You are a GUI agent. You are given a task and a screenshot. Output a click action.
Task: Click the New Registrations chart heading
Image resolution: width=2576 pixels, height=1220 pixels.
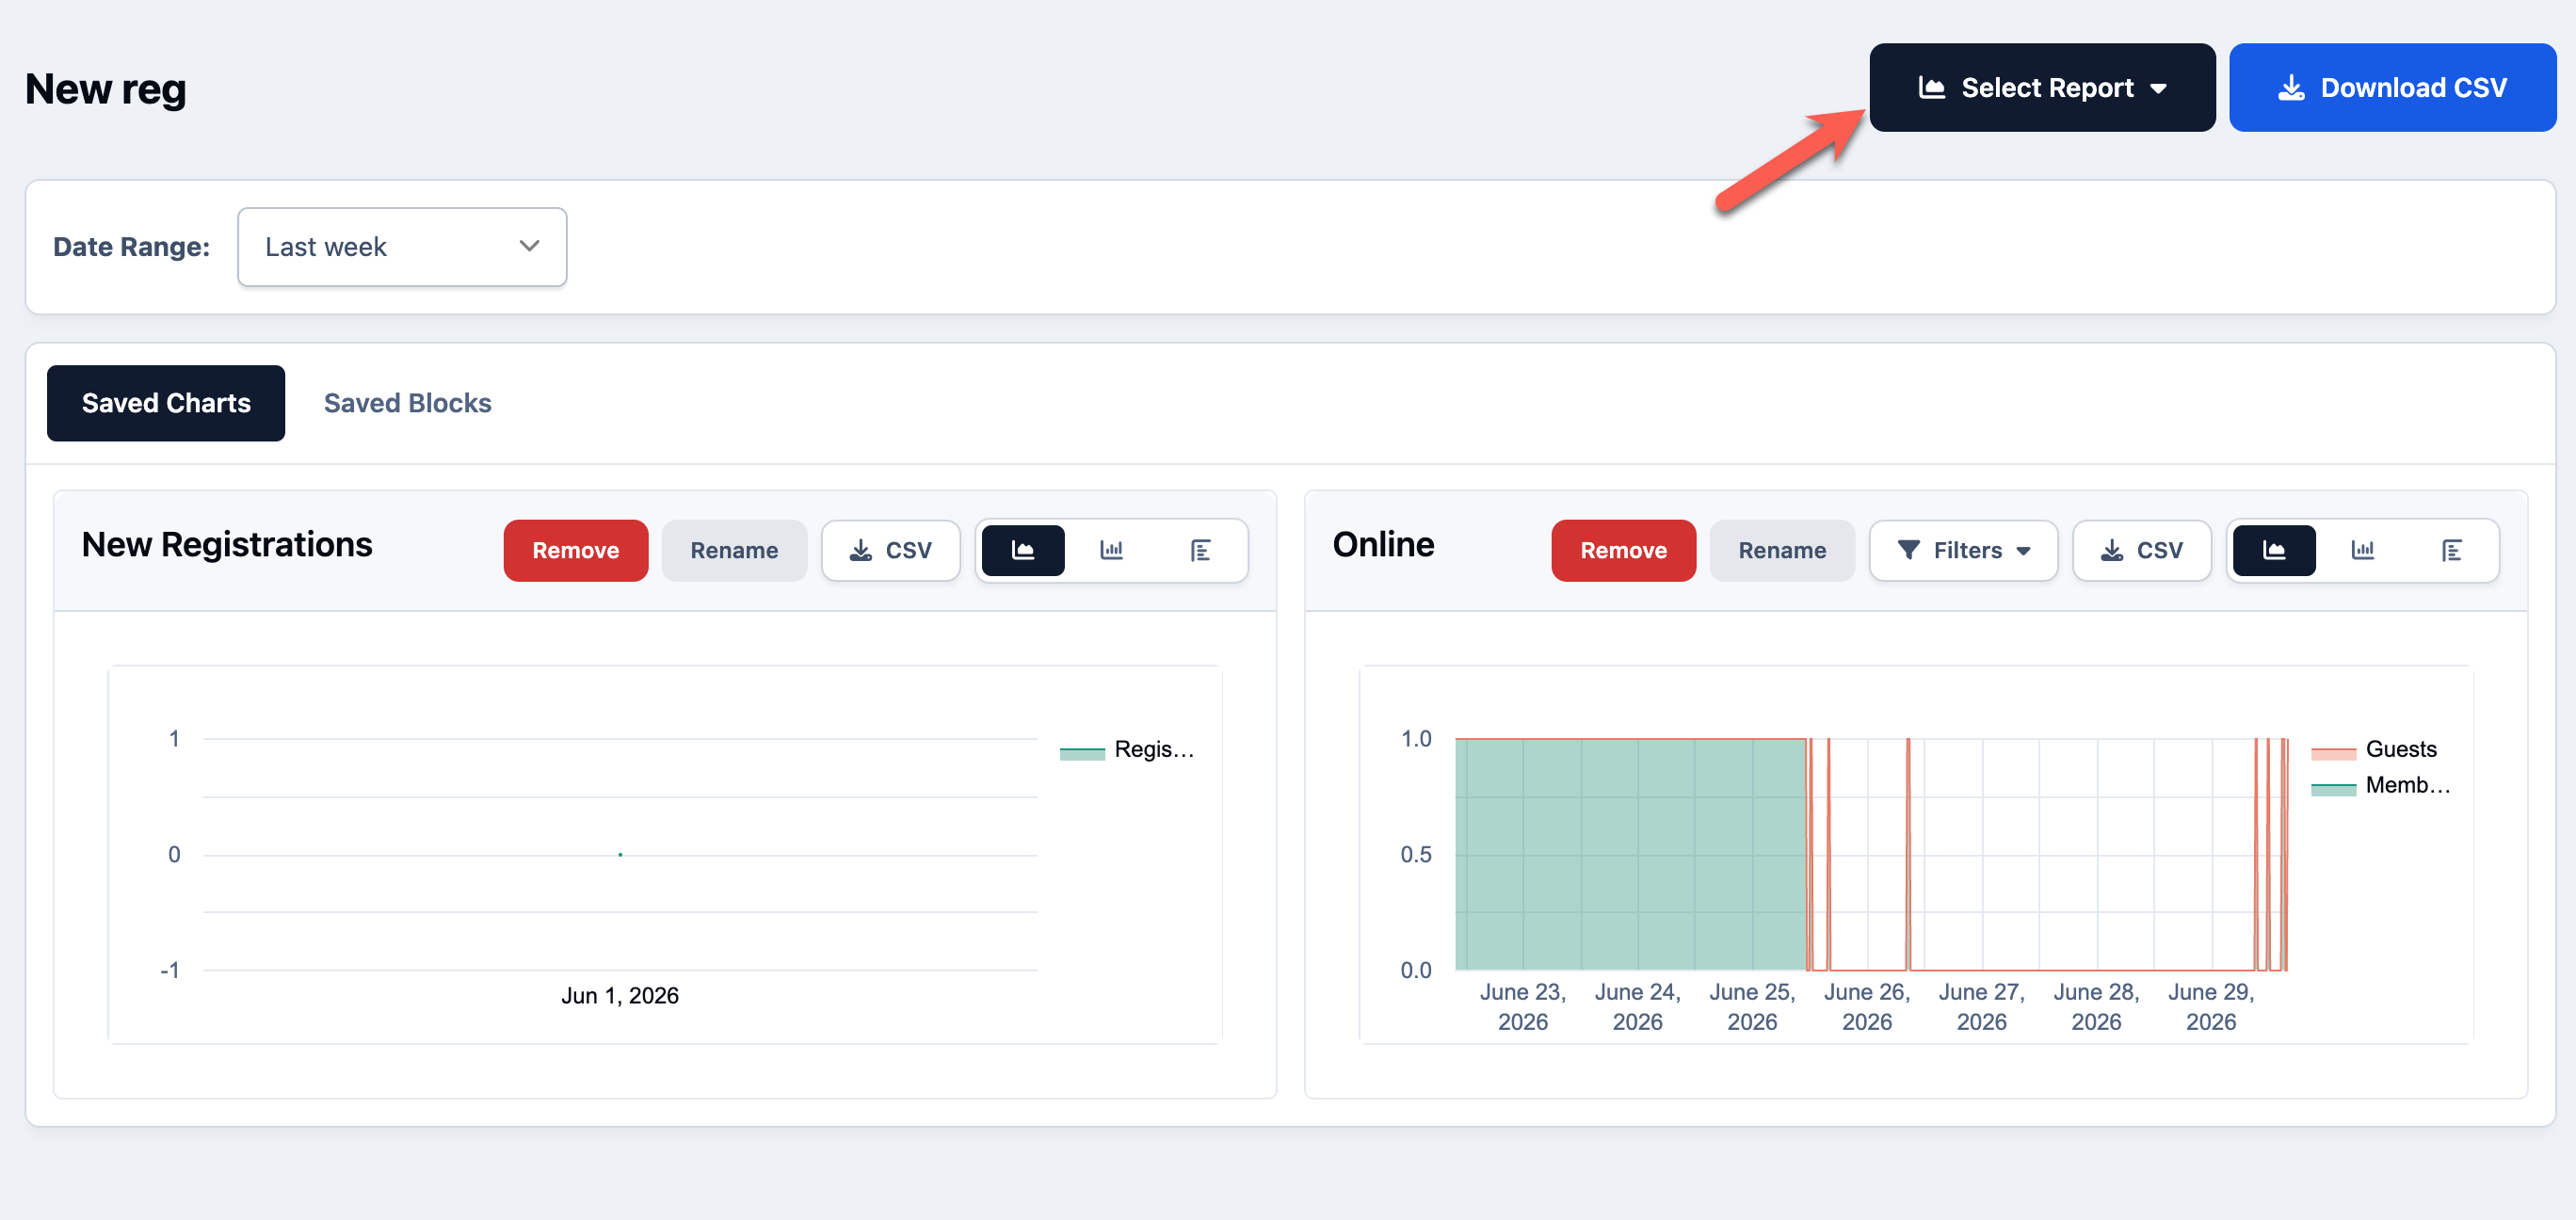pyautogui.click(x=227, y=545)
